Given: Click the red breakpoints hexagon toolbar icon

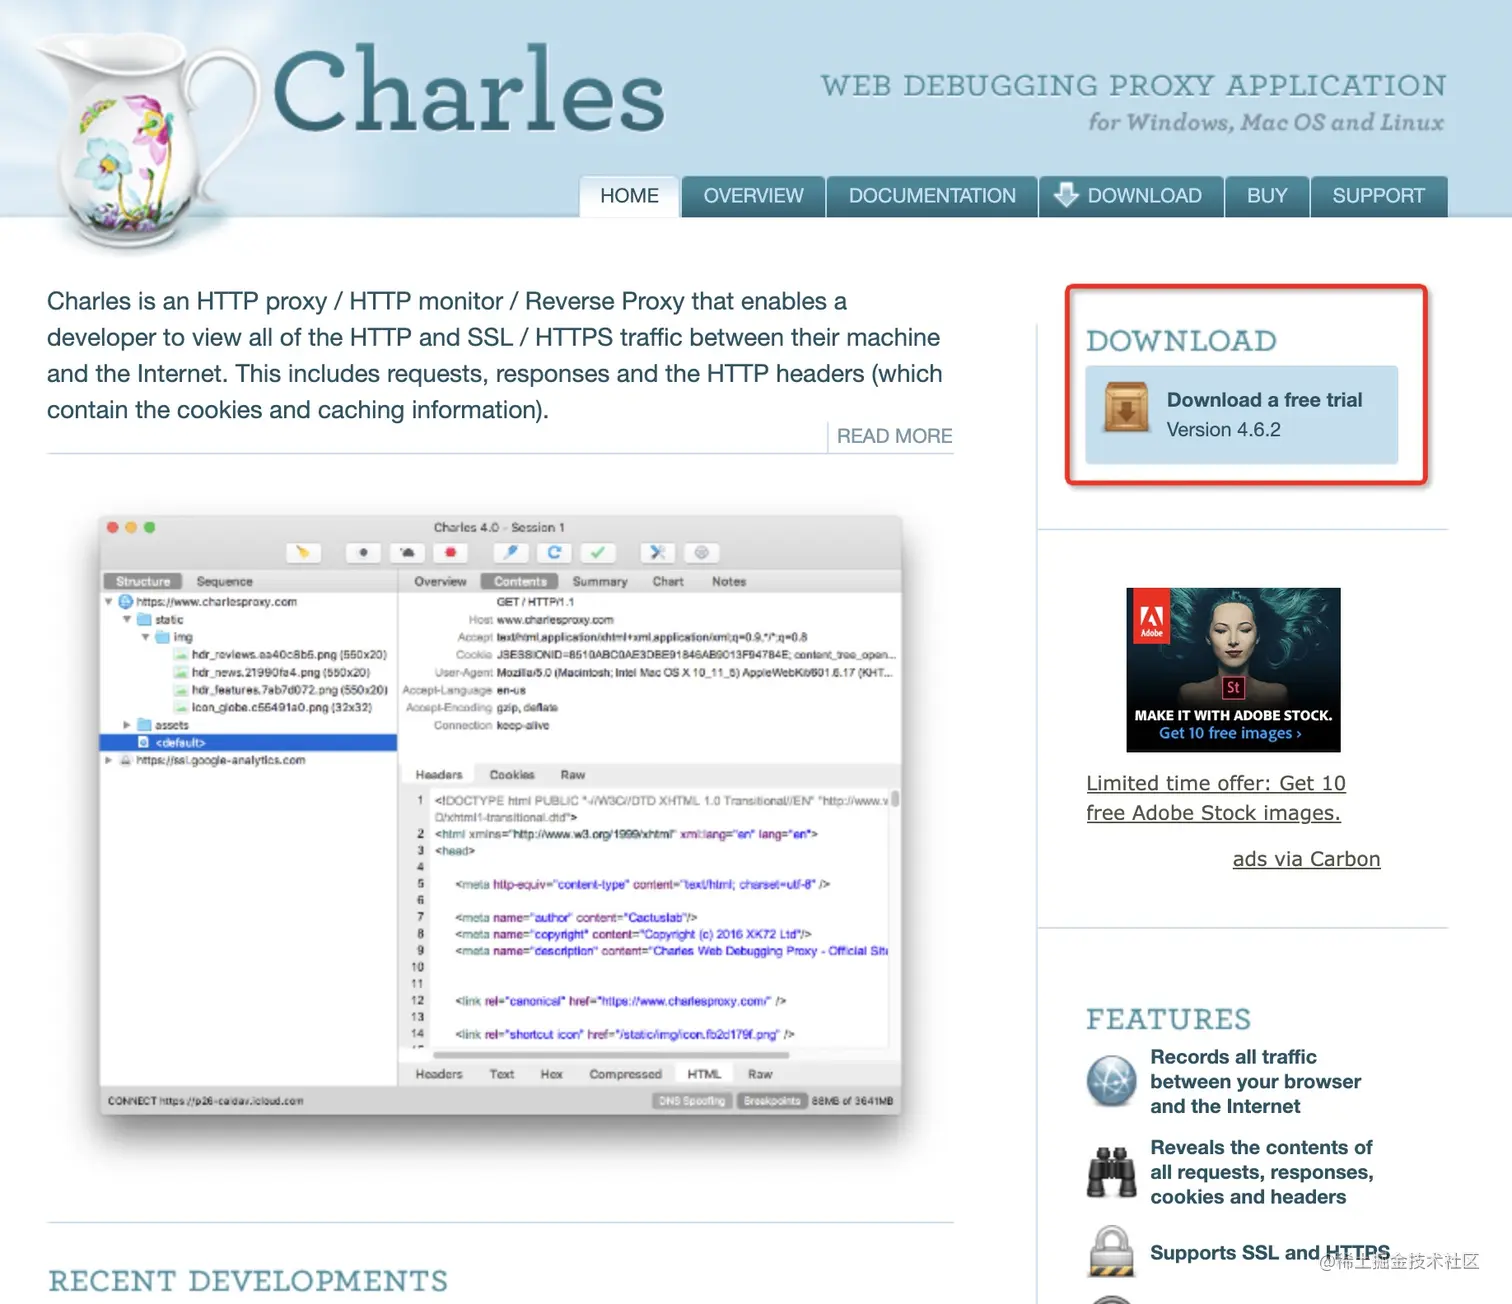Looking at the screenshot, I should [x=450, y=552].
